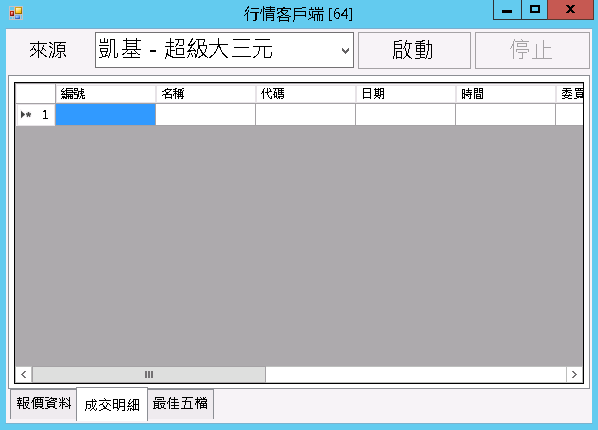Viewport: 598px width, 430px height.
Task: Click the 啟動 start button
Action: pyautogui.click(x=414, y=50)
